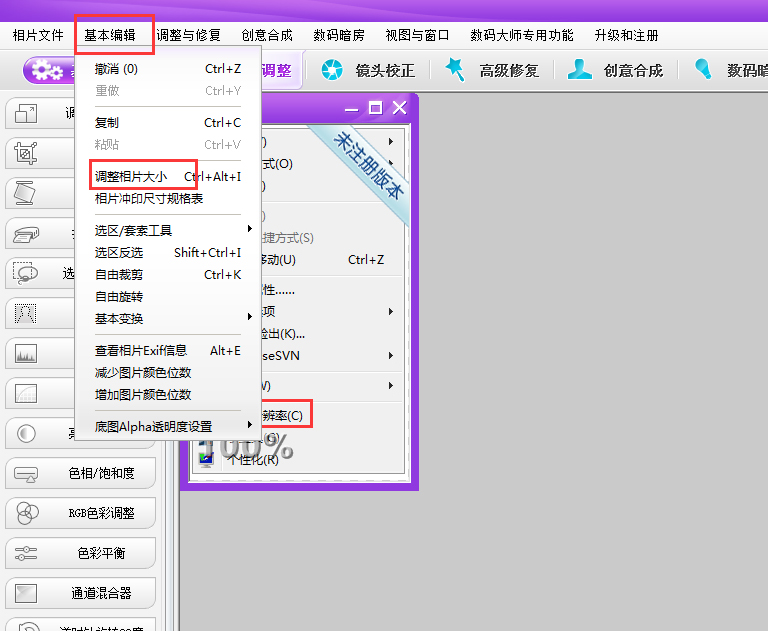768x631 pixels.
Task: Choose 复制 from the edit menu
Action: coord(168,122)
